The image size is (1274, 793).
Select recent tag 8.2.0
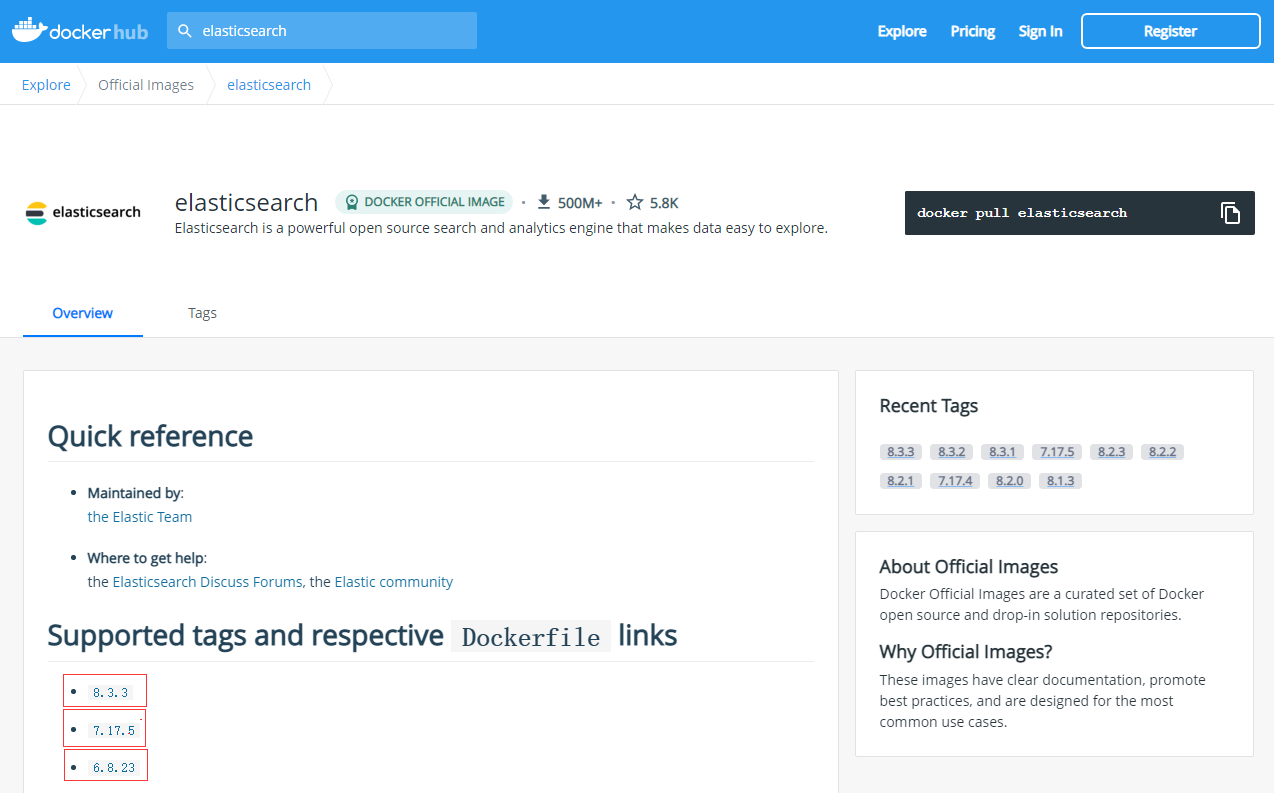pyautogui.click(x=1009, y=481)
